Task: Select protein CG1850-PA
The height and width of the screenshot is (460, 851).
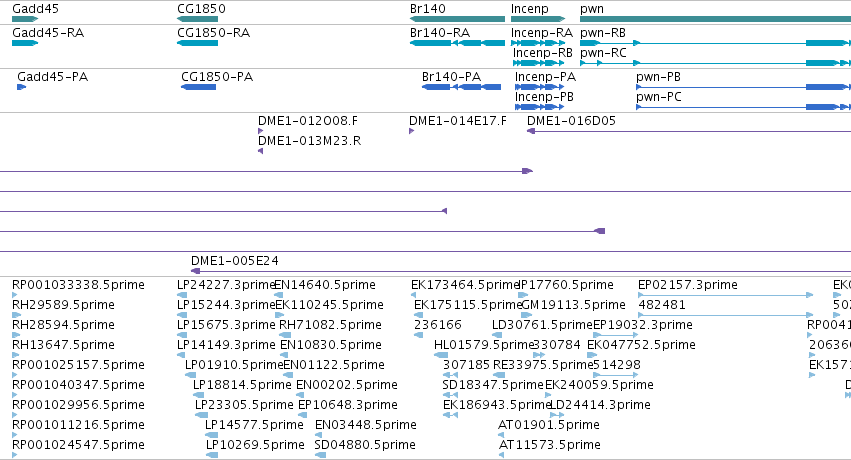Action: (x=199, y=87)
